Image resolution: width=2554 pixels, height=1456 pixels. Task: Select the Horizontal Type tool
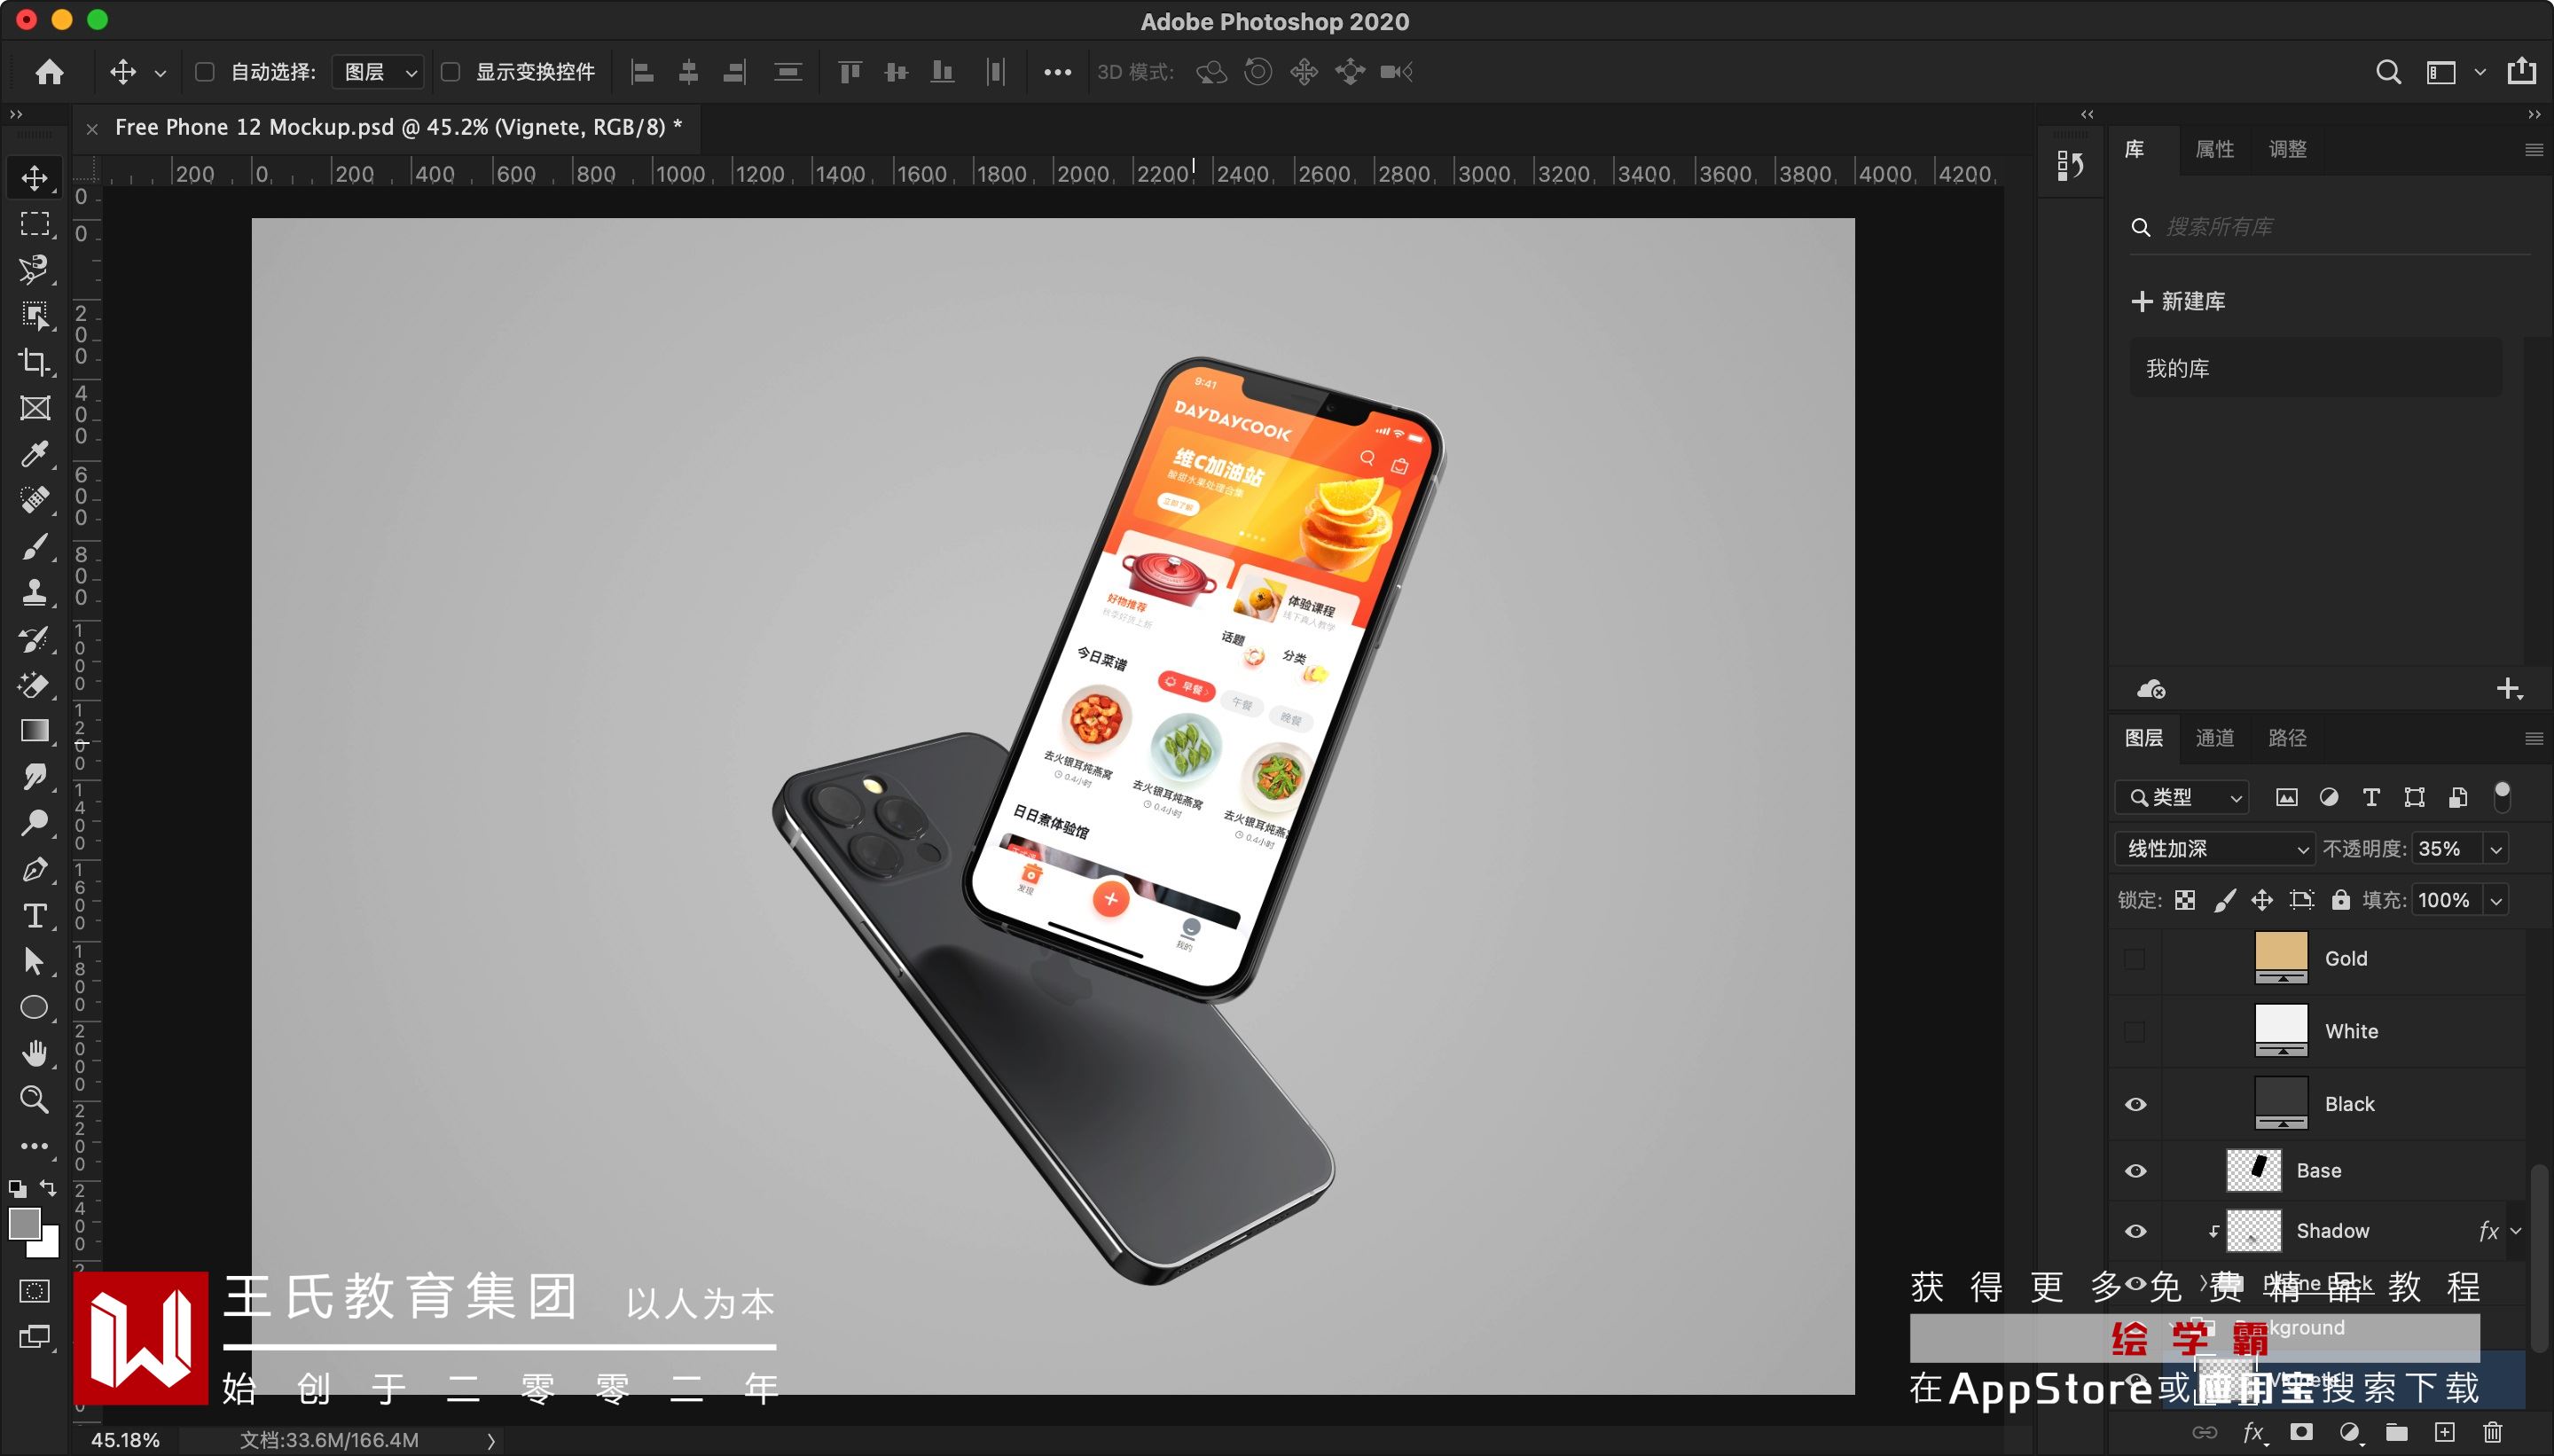click(x=35, y=915)
